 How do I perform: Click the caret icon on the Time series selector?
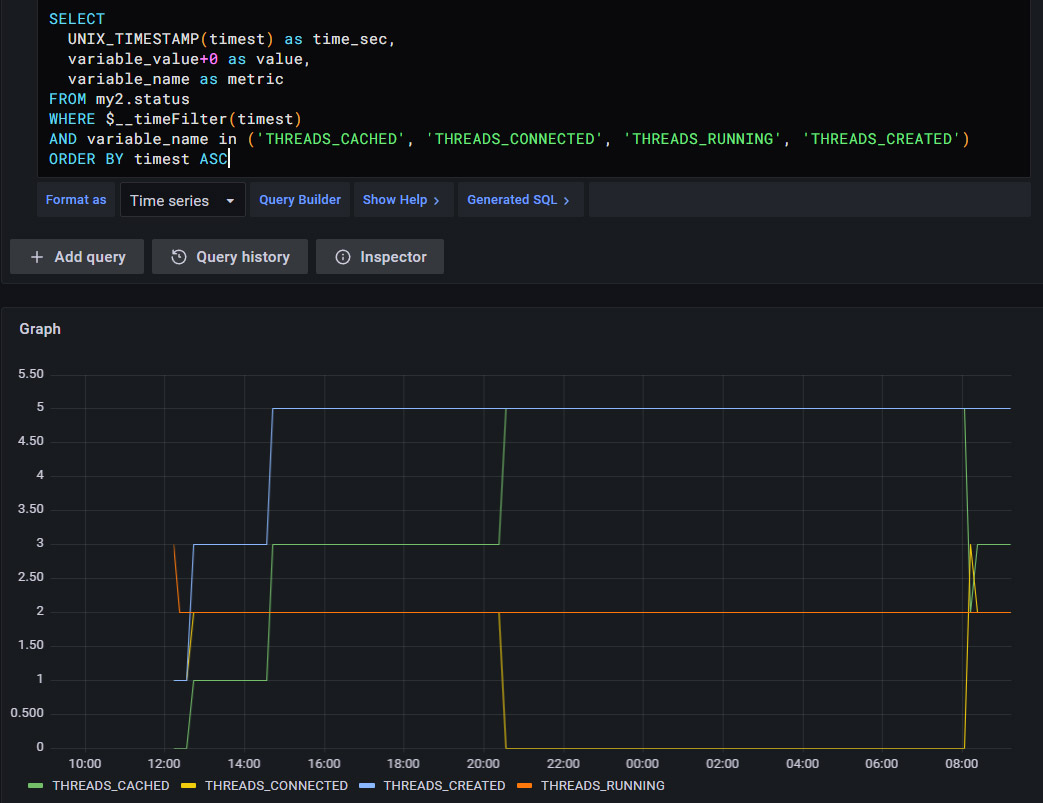coord(232,200)
